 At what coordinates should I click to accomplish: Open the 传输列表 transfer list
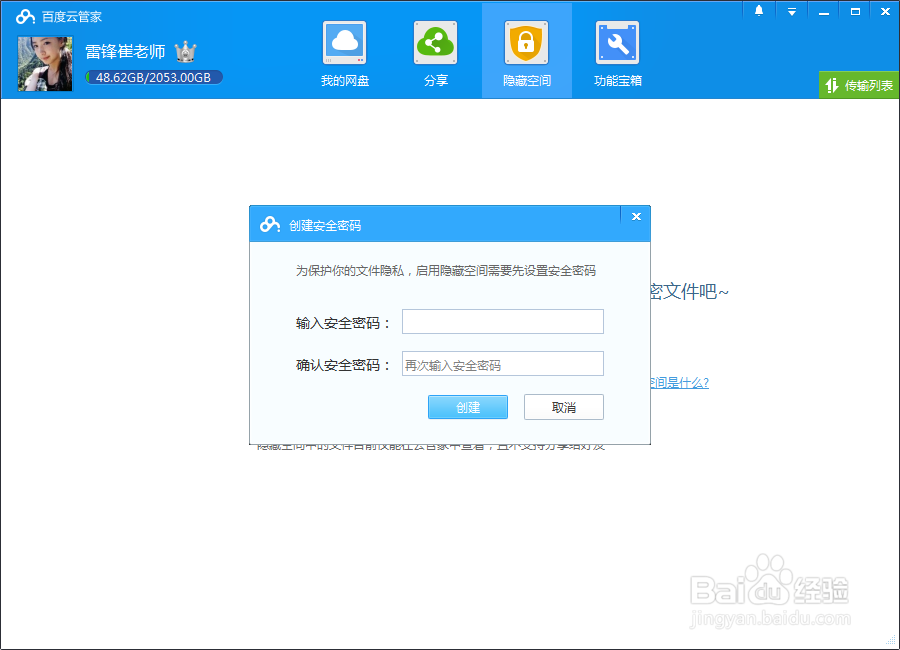pyautogui.click(x=859, y=85)
